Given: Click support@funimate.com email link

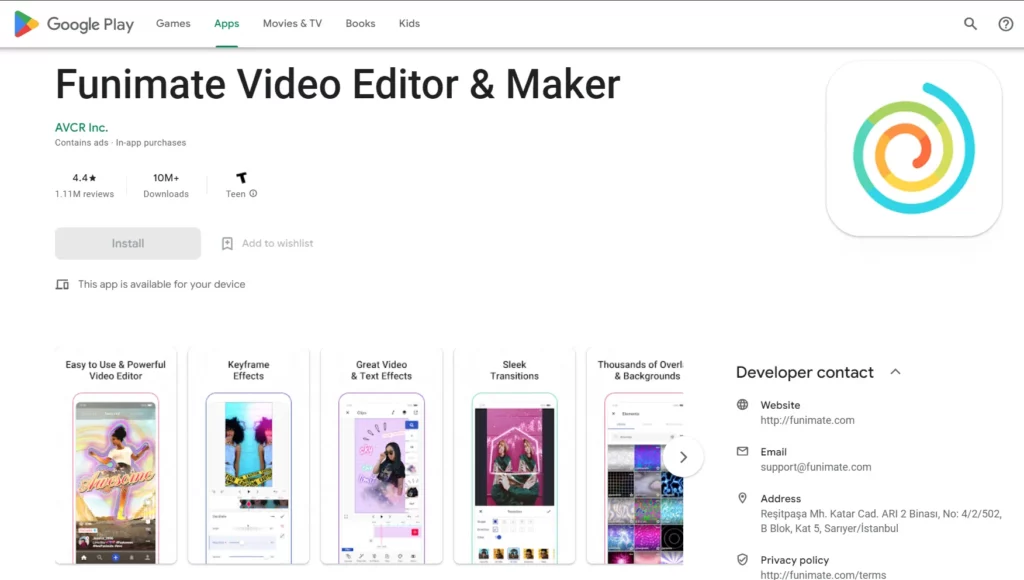Looking at the screenshot, I should [x=816, y=467].
